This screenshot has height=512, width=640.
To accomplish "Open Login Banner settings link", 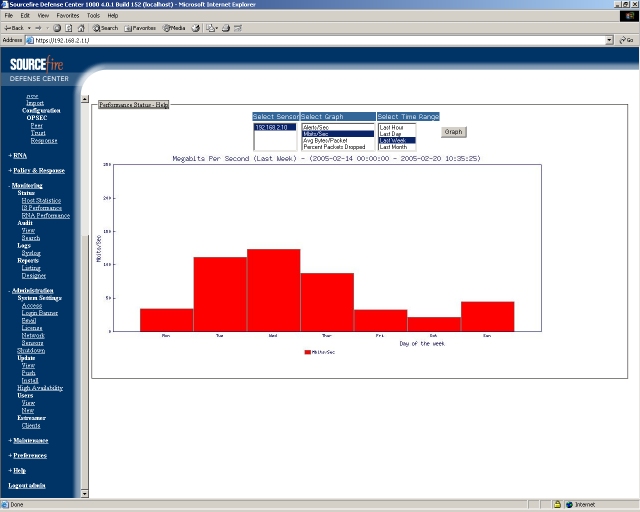I will [x=40, y=313].
